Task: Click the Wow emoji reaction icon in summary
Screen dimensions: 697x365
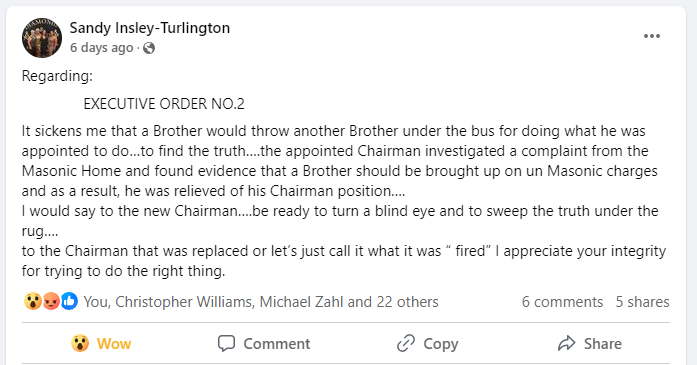Action: 33,301
